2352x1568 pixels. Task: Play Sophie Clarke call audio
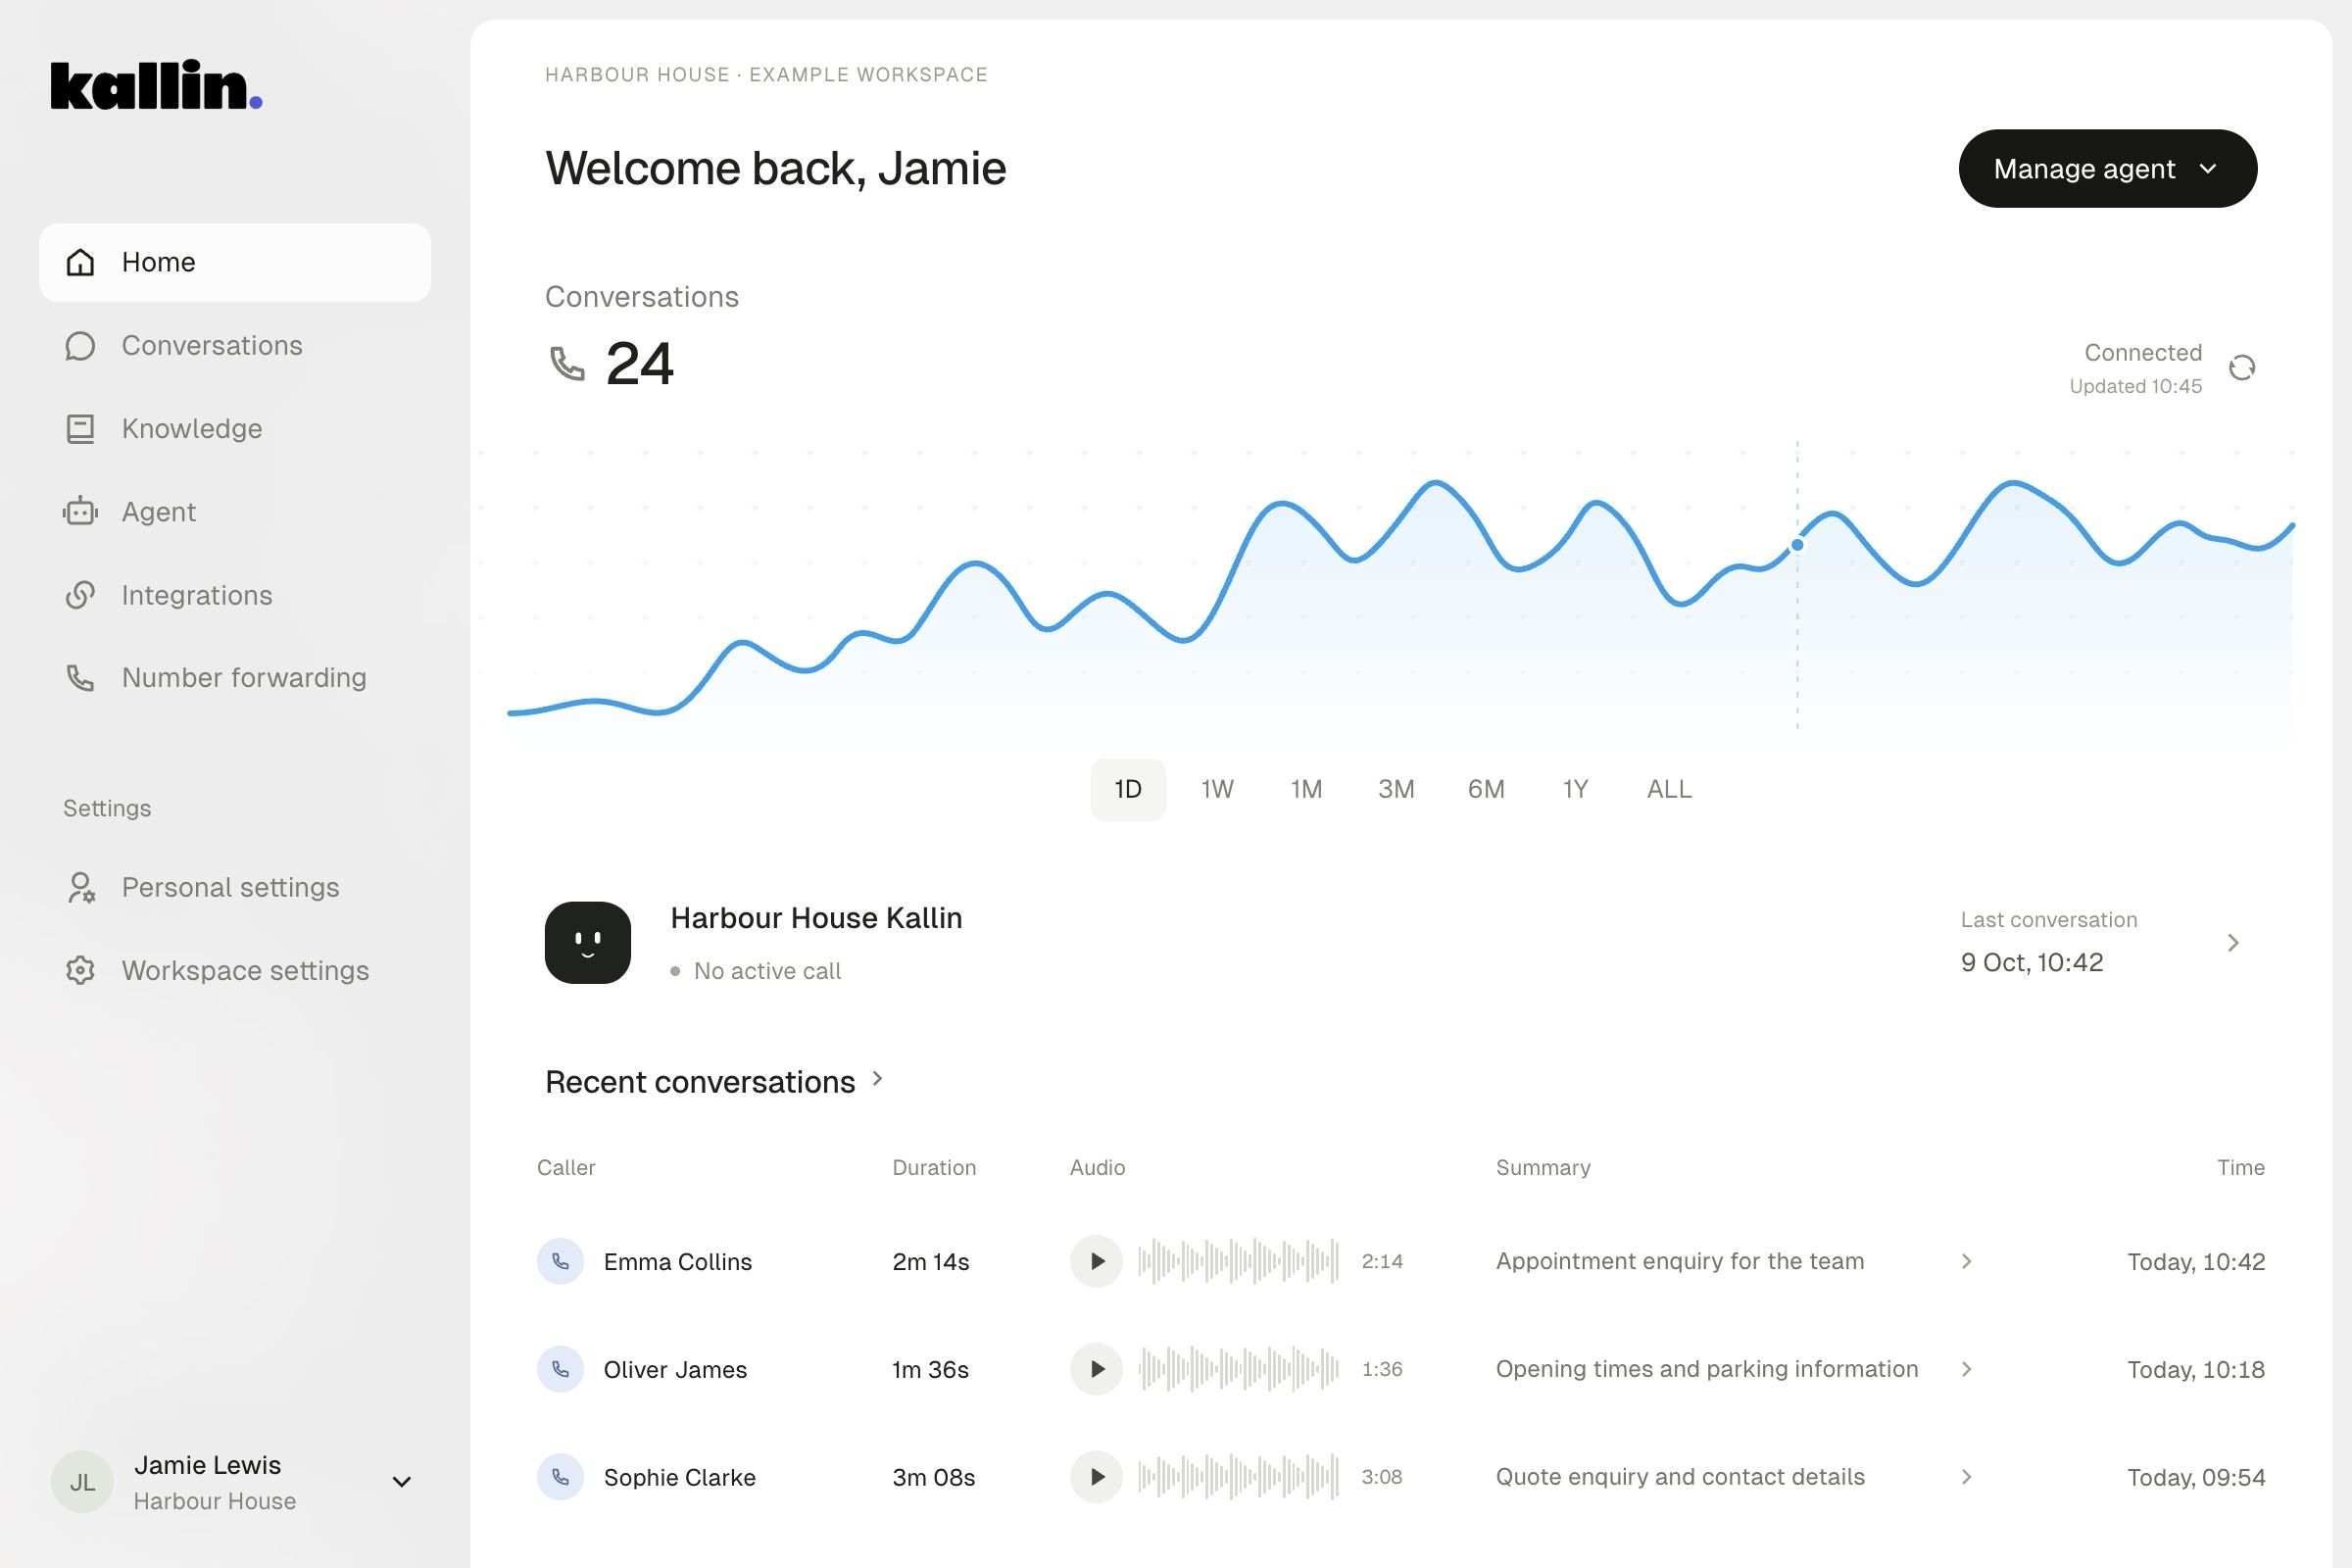1097,1477
